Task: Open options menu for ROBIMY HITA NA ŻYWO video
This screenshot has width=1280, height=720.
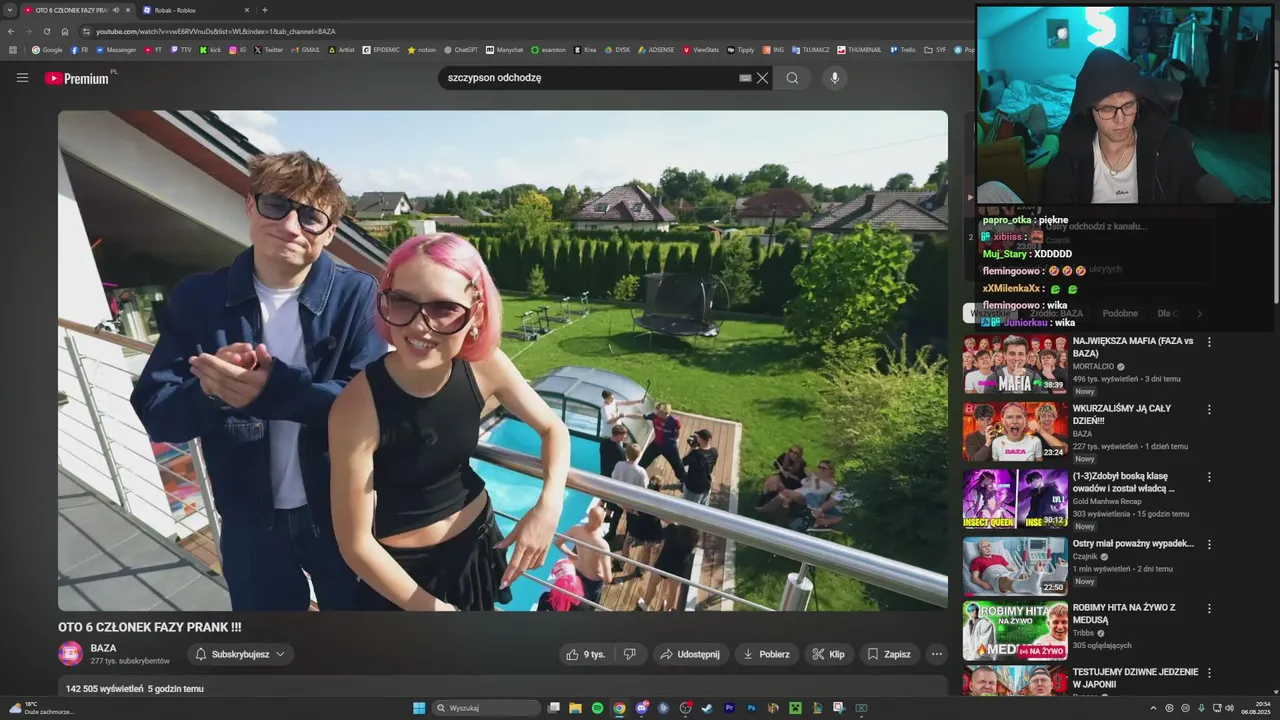Action: point(1209,608)
